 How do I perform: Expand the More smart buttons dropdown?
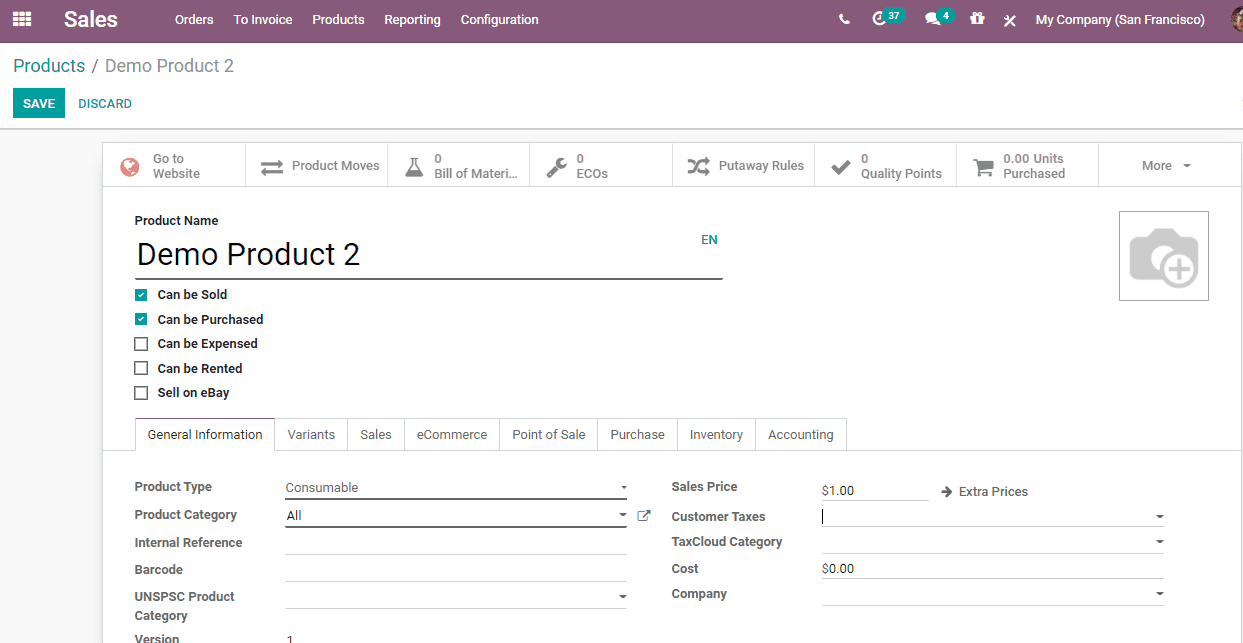1166,166
